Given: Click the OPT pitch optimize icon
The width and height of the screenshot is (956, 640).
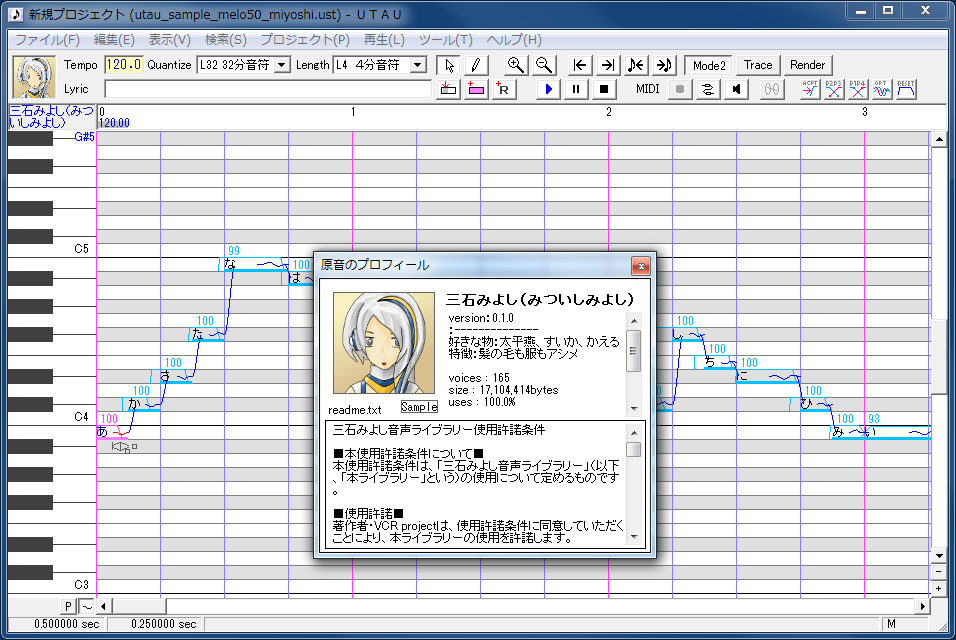Looking at the screenshot, I should click(882, 89).
